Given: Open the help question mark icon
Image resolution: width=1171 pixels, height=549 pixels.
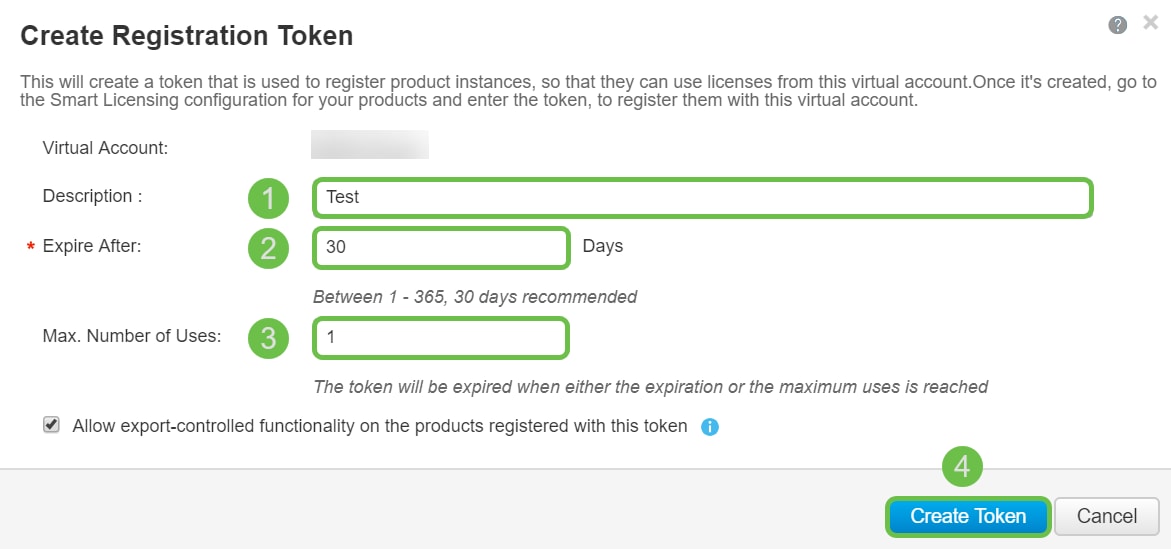Looking at the screenshot, I should [x=1118, y=25].
